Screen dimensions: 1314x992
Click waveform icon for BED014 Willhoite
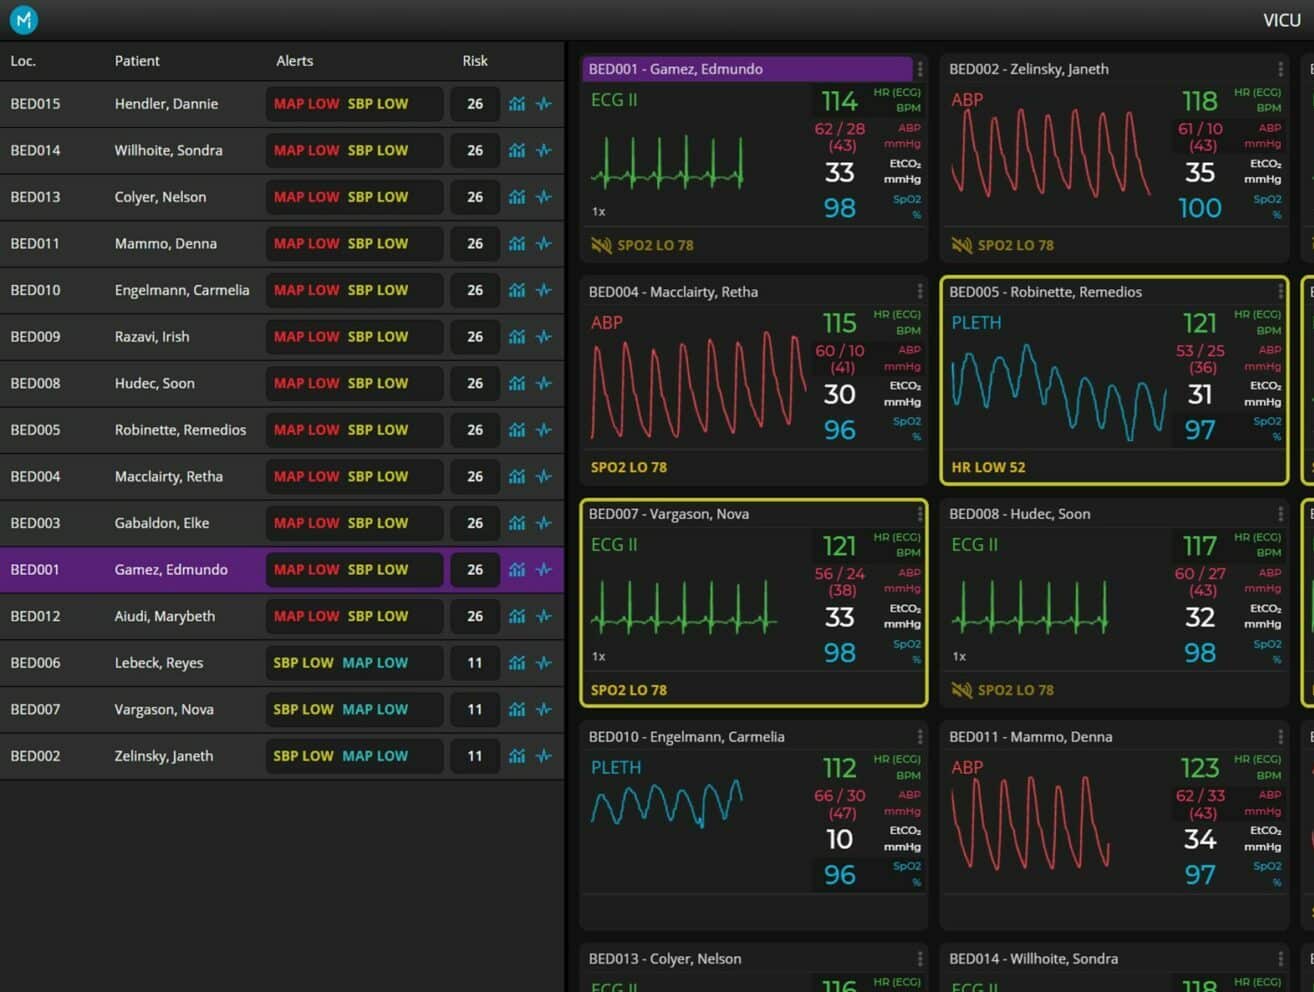[x=544, y=151]
